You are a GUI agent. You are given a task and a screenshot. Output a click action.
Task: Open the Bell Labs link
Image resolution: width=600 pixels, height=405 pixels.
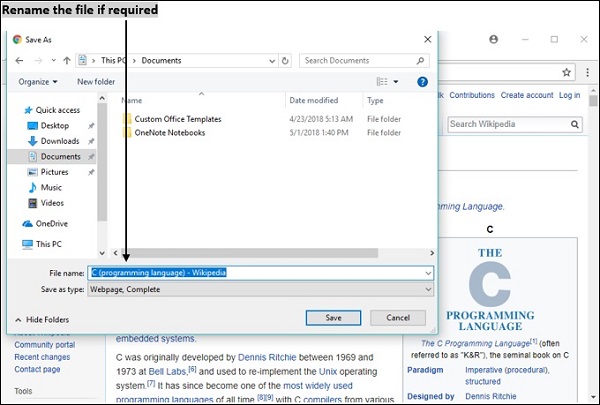[167, 371]
